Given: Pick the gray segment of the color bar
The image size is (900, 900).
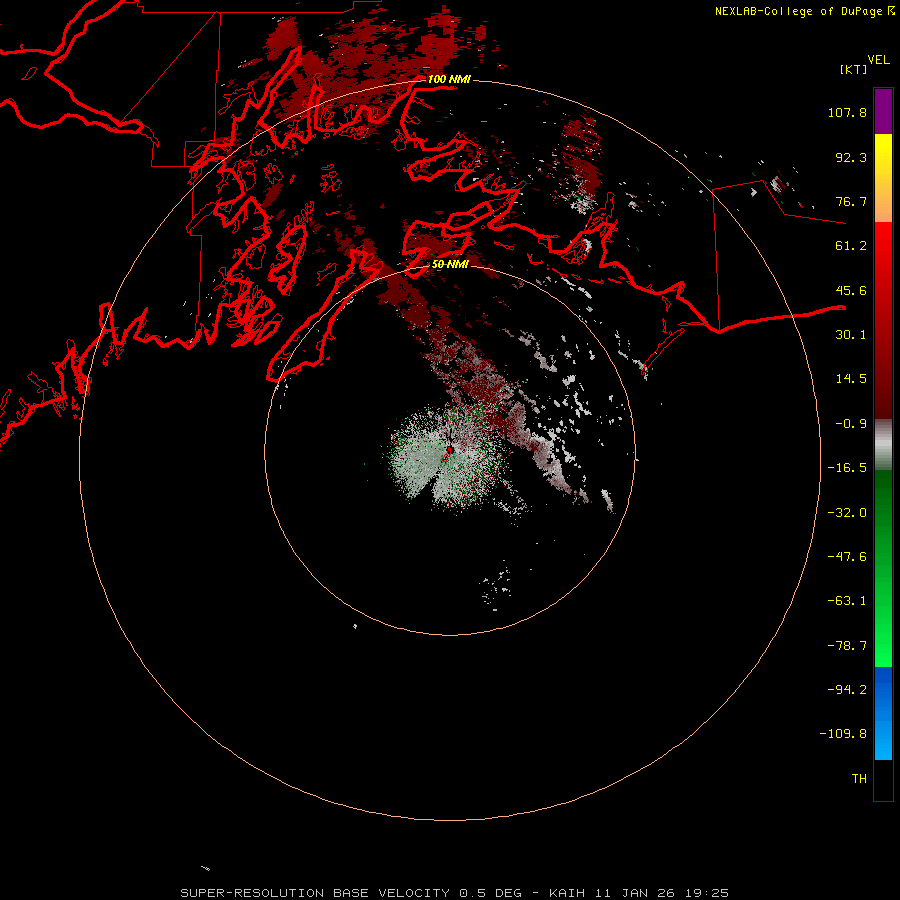Looking at the screenshot, I should (883, 445).
